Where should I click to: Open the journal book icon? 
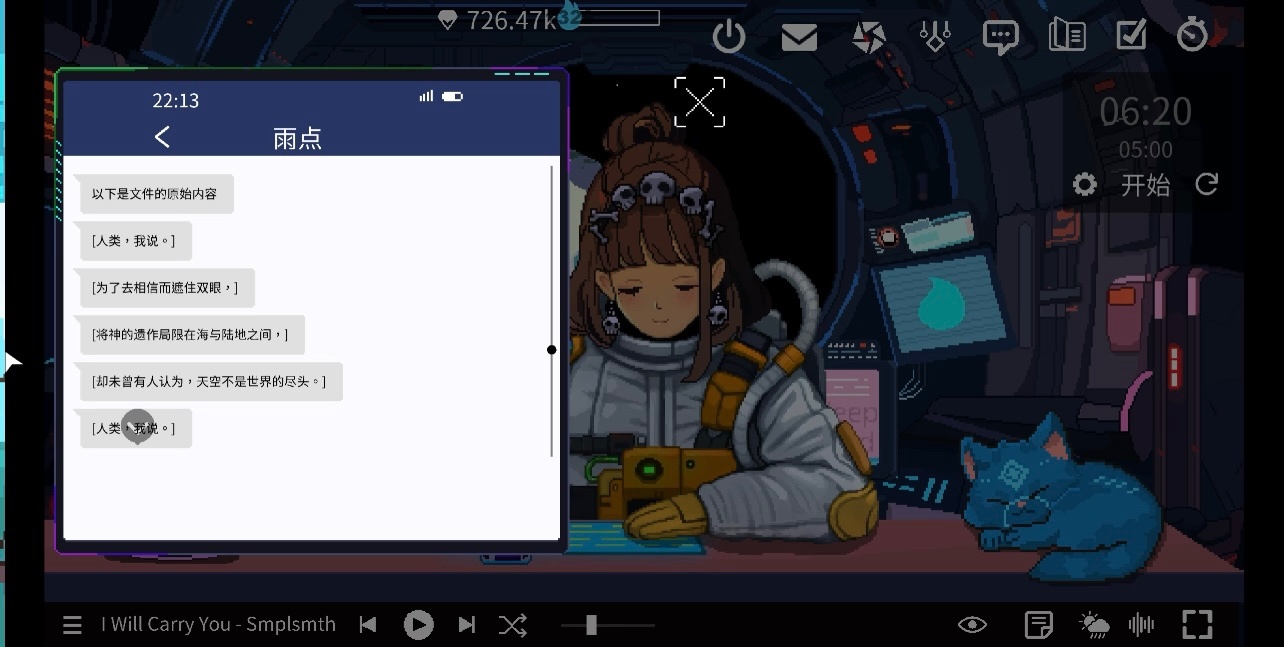tap(1067, 36)
